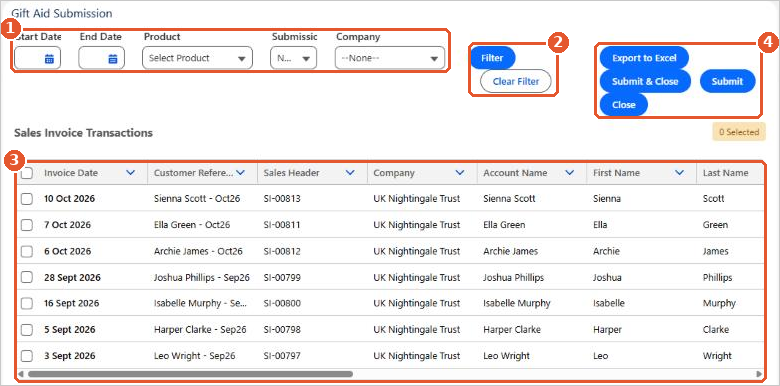This screenshot has width=780, height=386.
Task: Click the scrollbar right arrow
Action: 759,374
